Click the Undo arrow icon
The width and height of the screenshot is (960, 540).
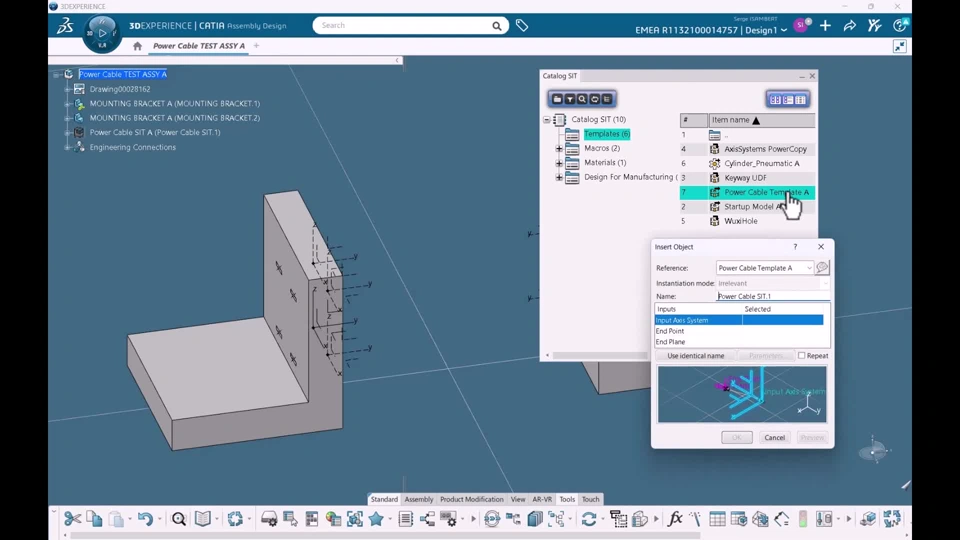[145, 519]
